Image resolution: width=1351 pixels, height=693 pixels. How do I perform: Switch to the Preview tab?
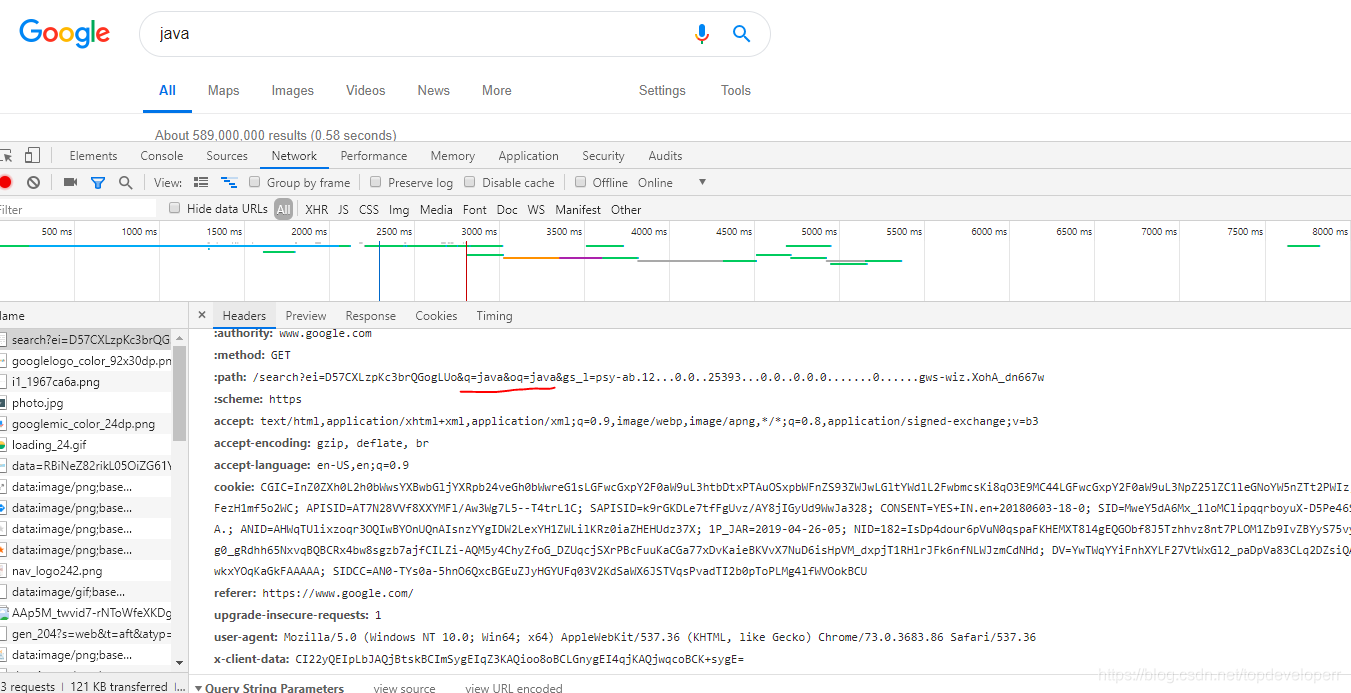click(x=306, y=315)
